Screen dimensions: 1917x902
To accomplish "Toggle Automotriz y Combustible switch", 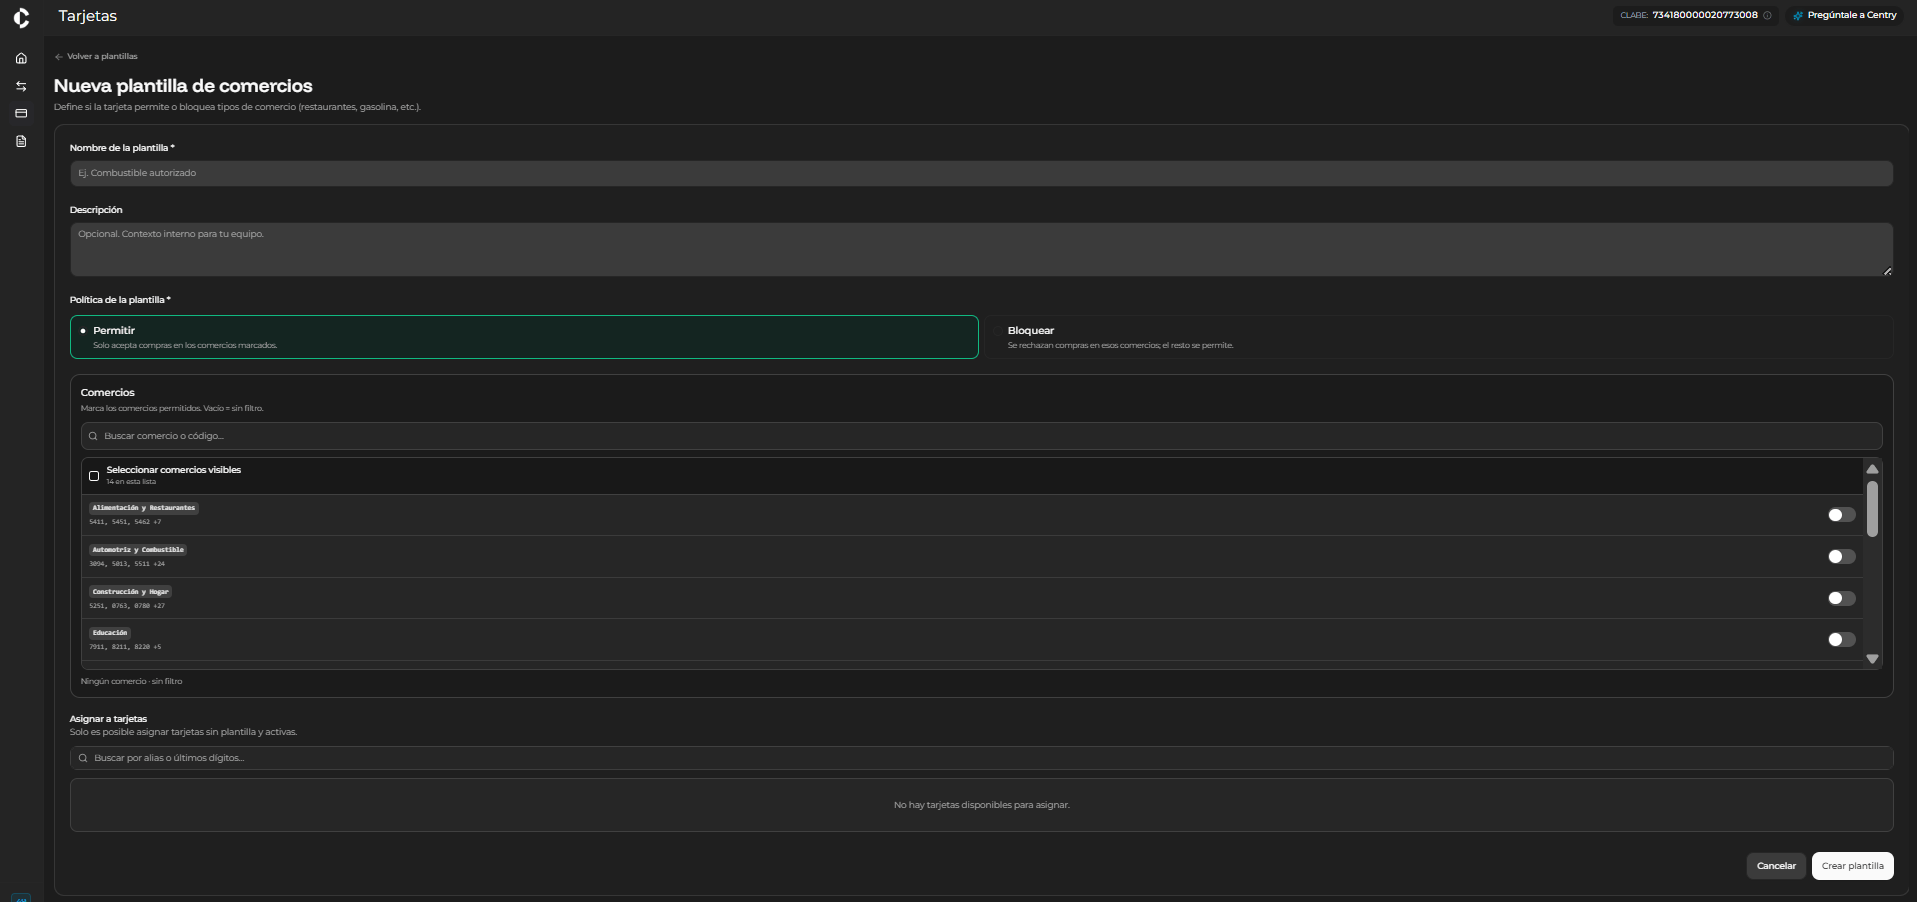I will coord(1841,557).
